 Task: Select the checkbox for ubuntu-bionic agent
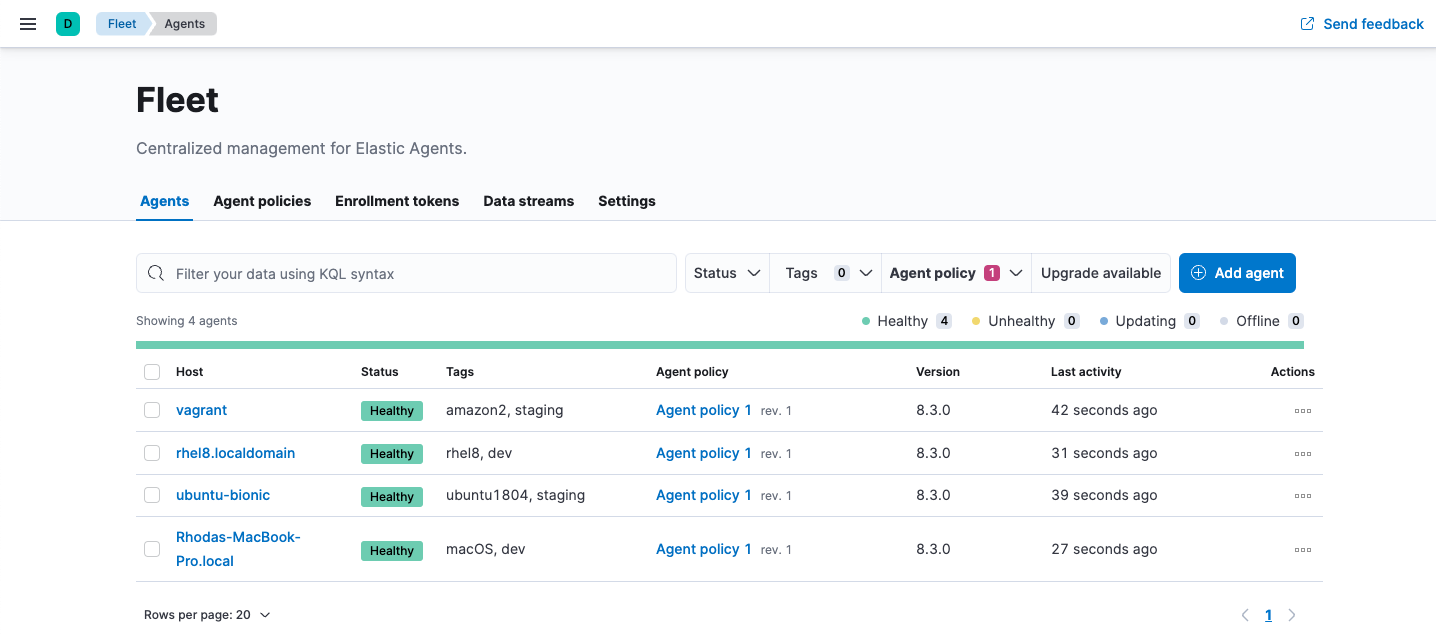[152, 495]
